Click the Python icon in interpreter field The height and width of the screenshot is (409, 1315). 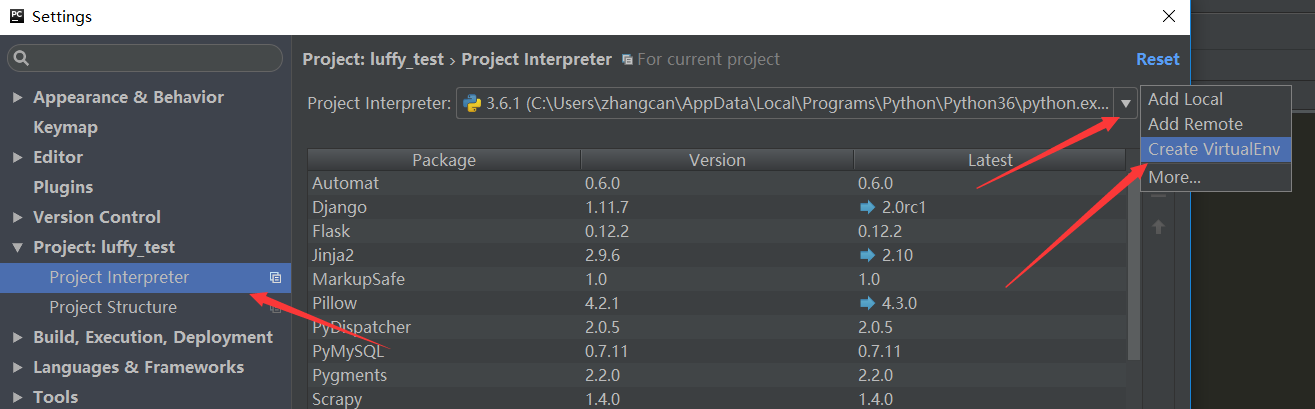click(x=472, y=103)
